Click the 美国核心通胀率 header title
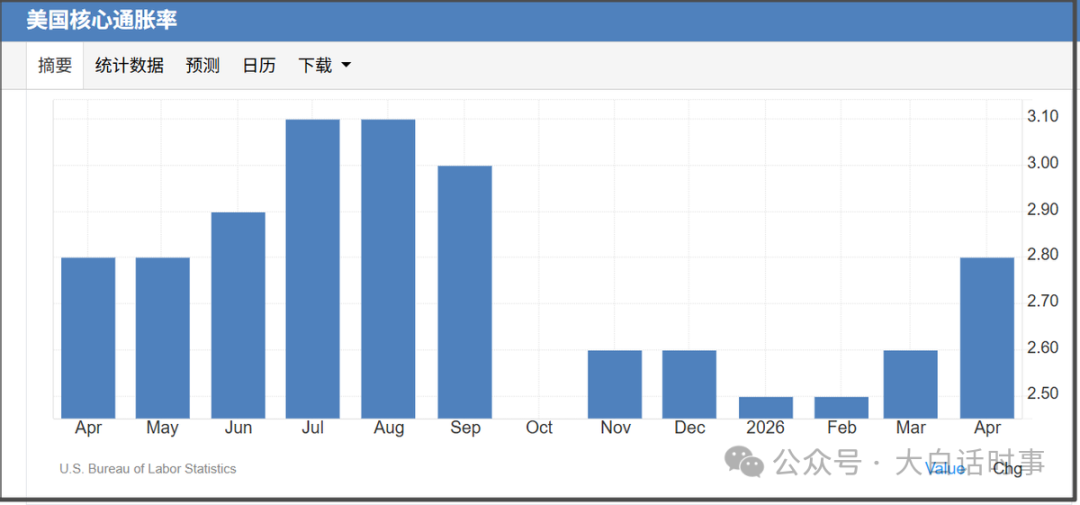The width and height of the screenshot is (1080, 505). (102, 20)
